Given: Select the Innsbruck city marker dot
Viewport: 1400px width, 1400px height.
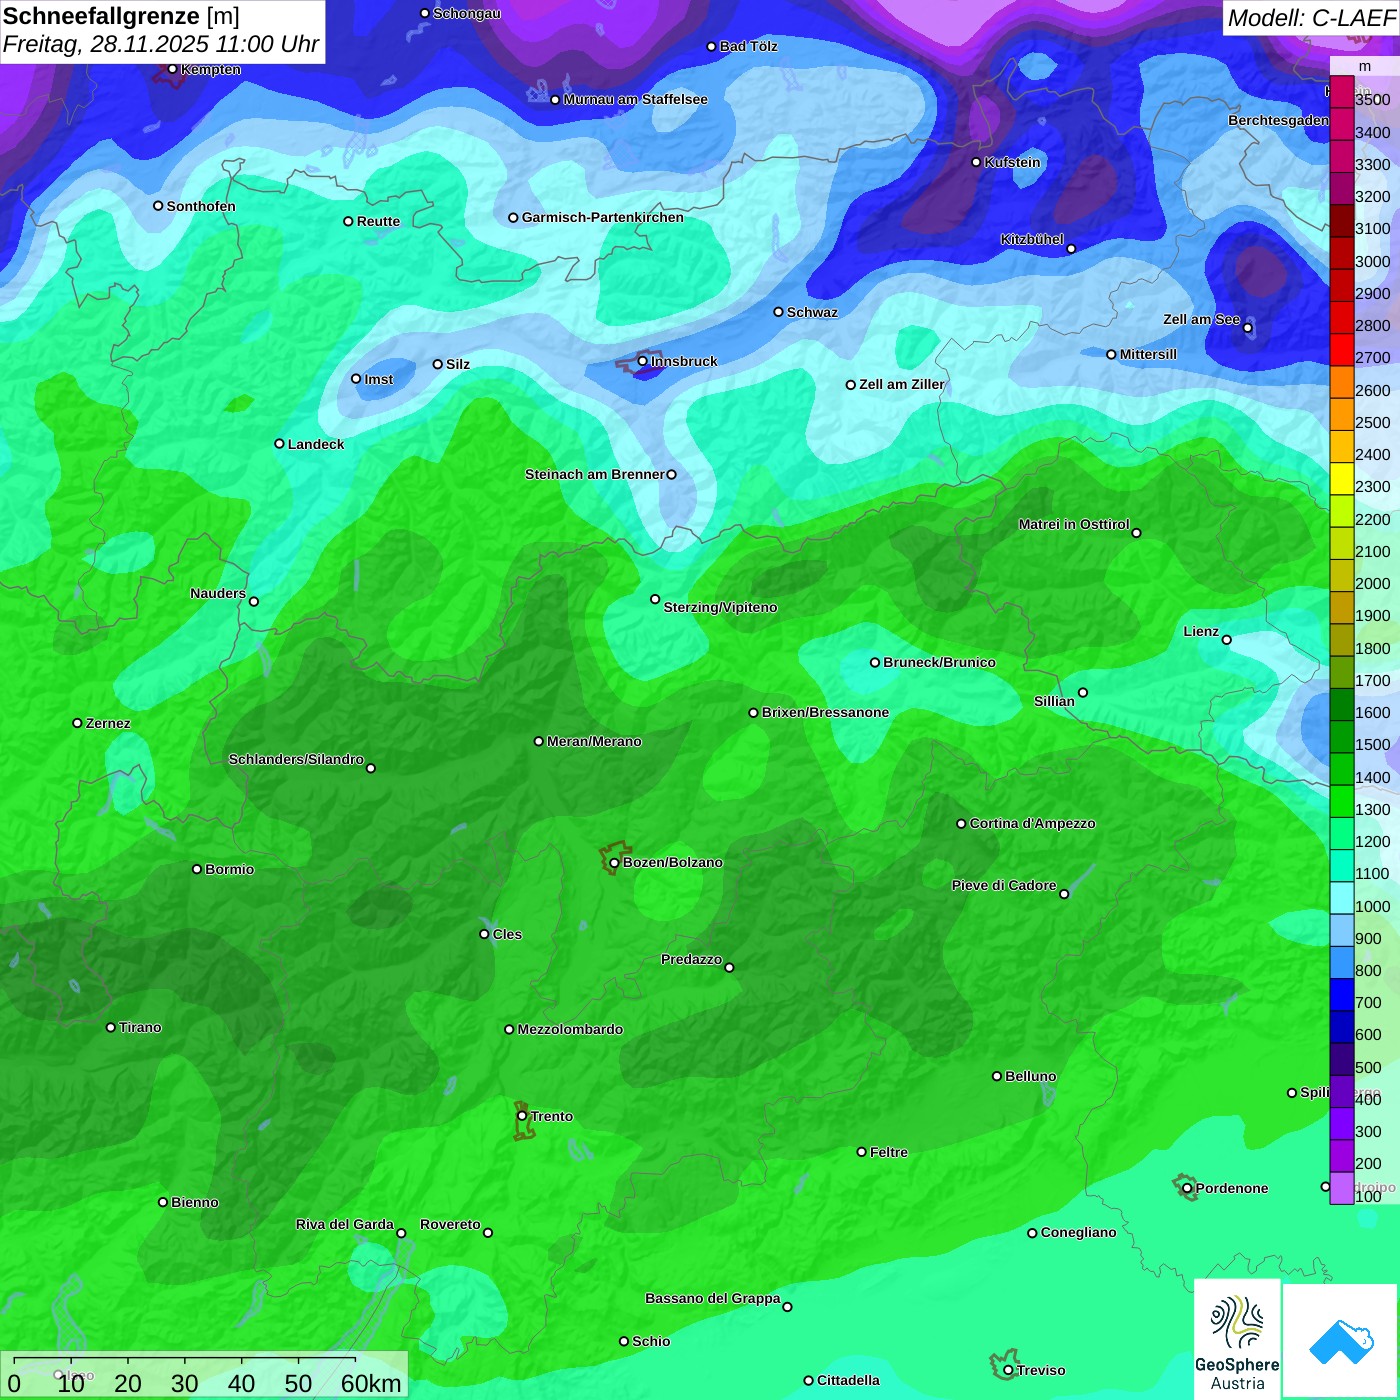Looking at the screenshot, I should coord(643,361).
